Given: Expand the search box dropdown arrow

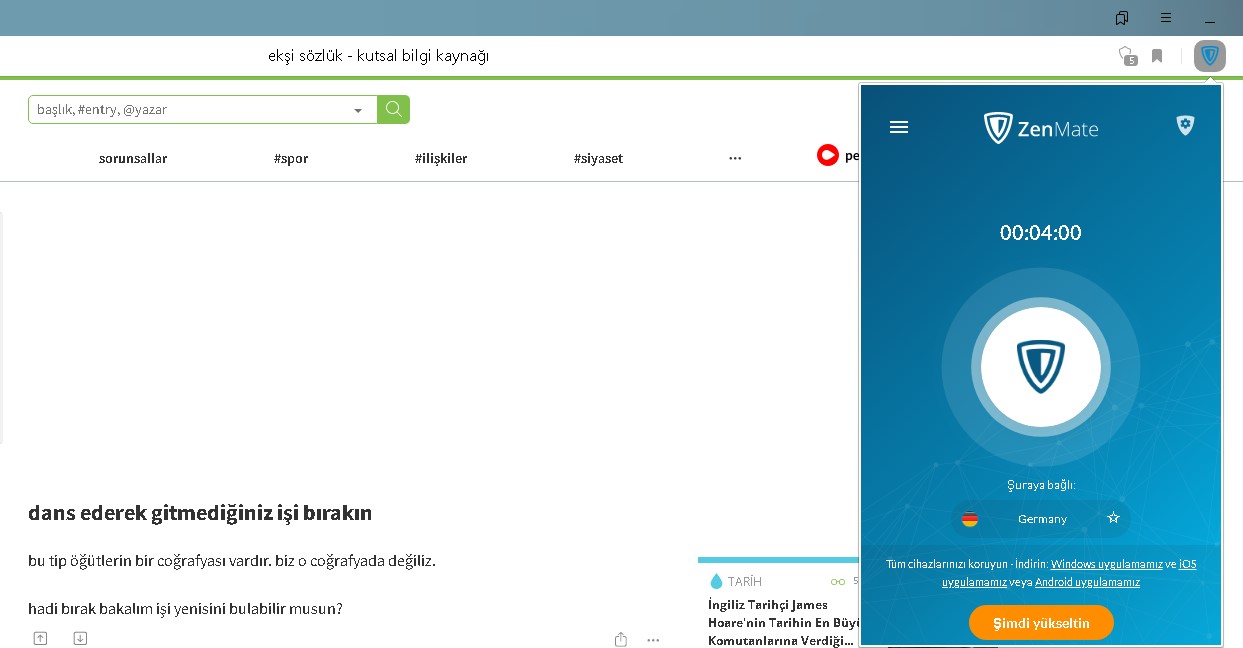Looking at the screenshot, I should point(358,111).
